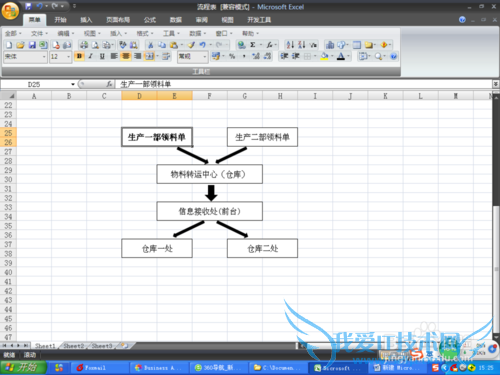
Task: Click the Open folder toolbar icon
Action: pos(20,45)
